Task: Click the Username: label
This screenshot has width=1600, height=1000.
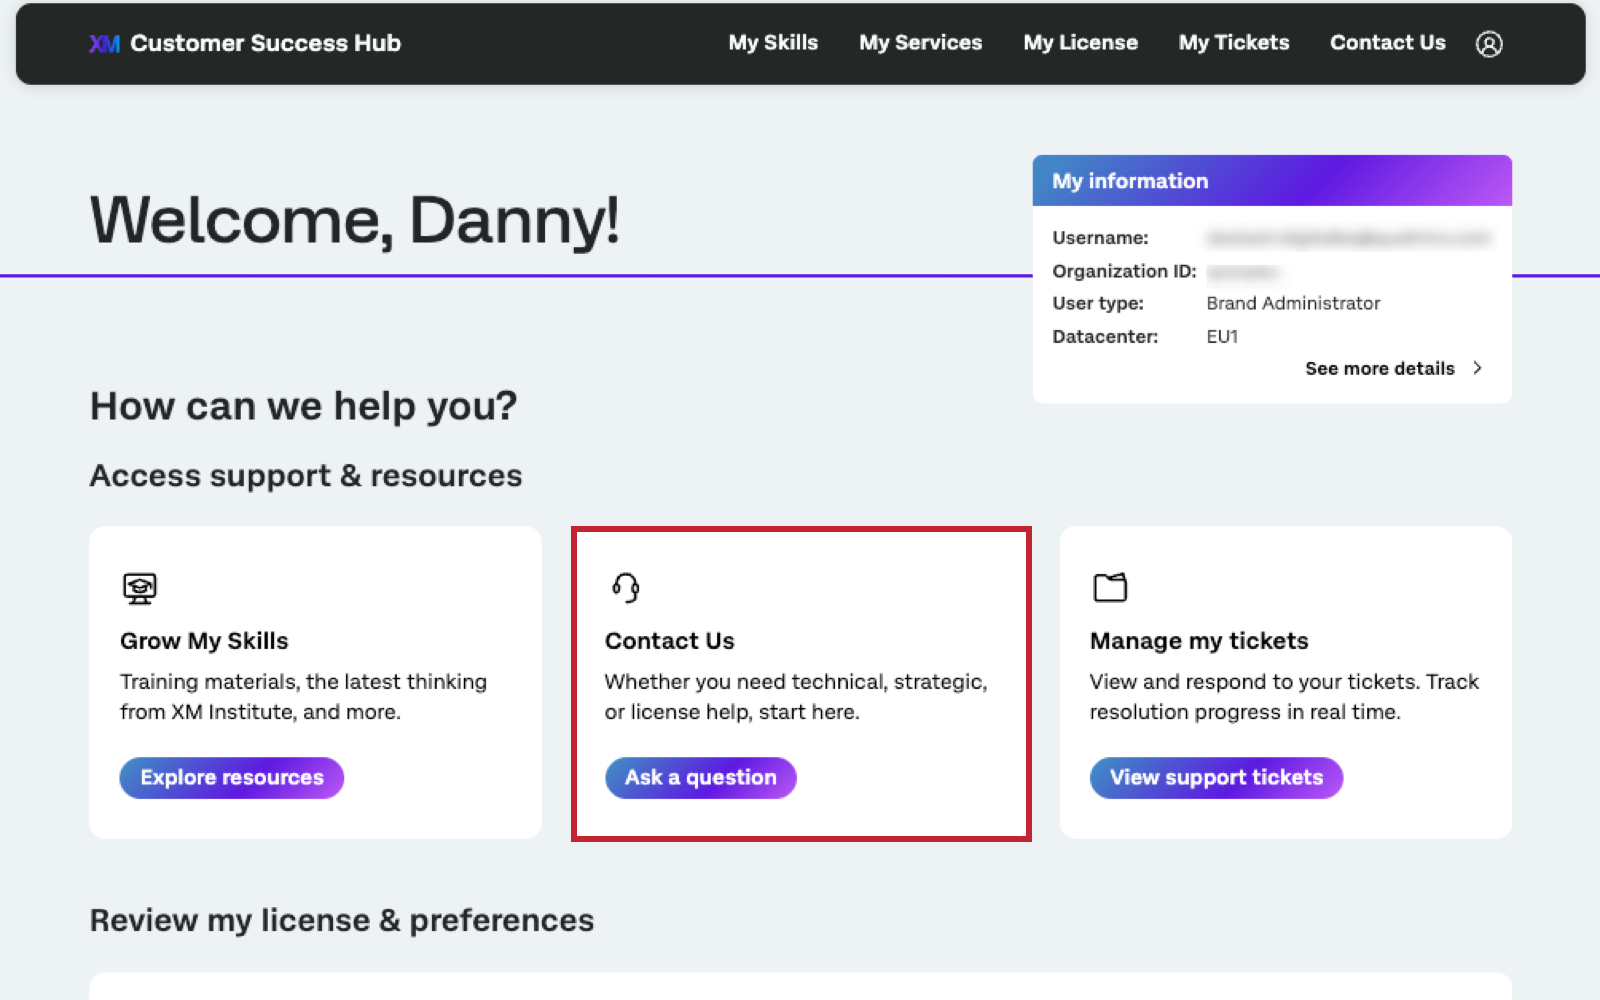Action: click(1100, 238)
